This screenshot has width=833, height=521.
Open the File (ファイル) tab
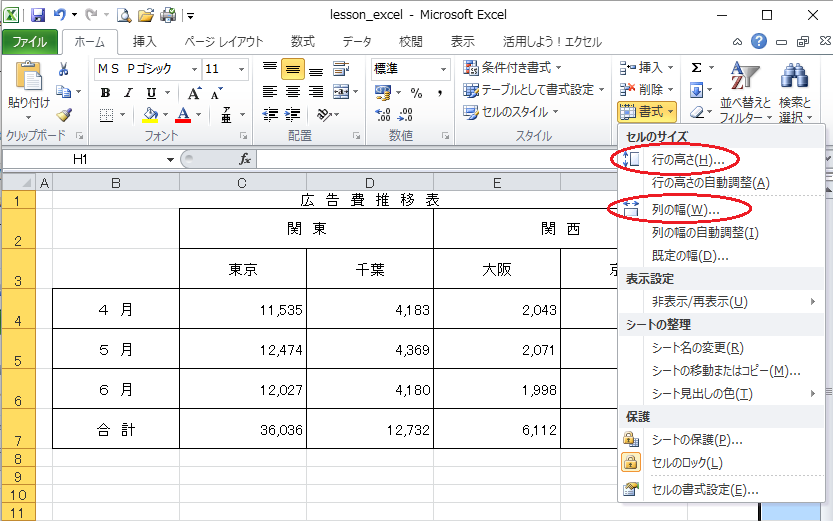click(x=30, y=41)
